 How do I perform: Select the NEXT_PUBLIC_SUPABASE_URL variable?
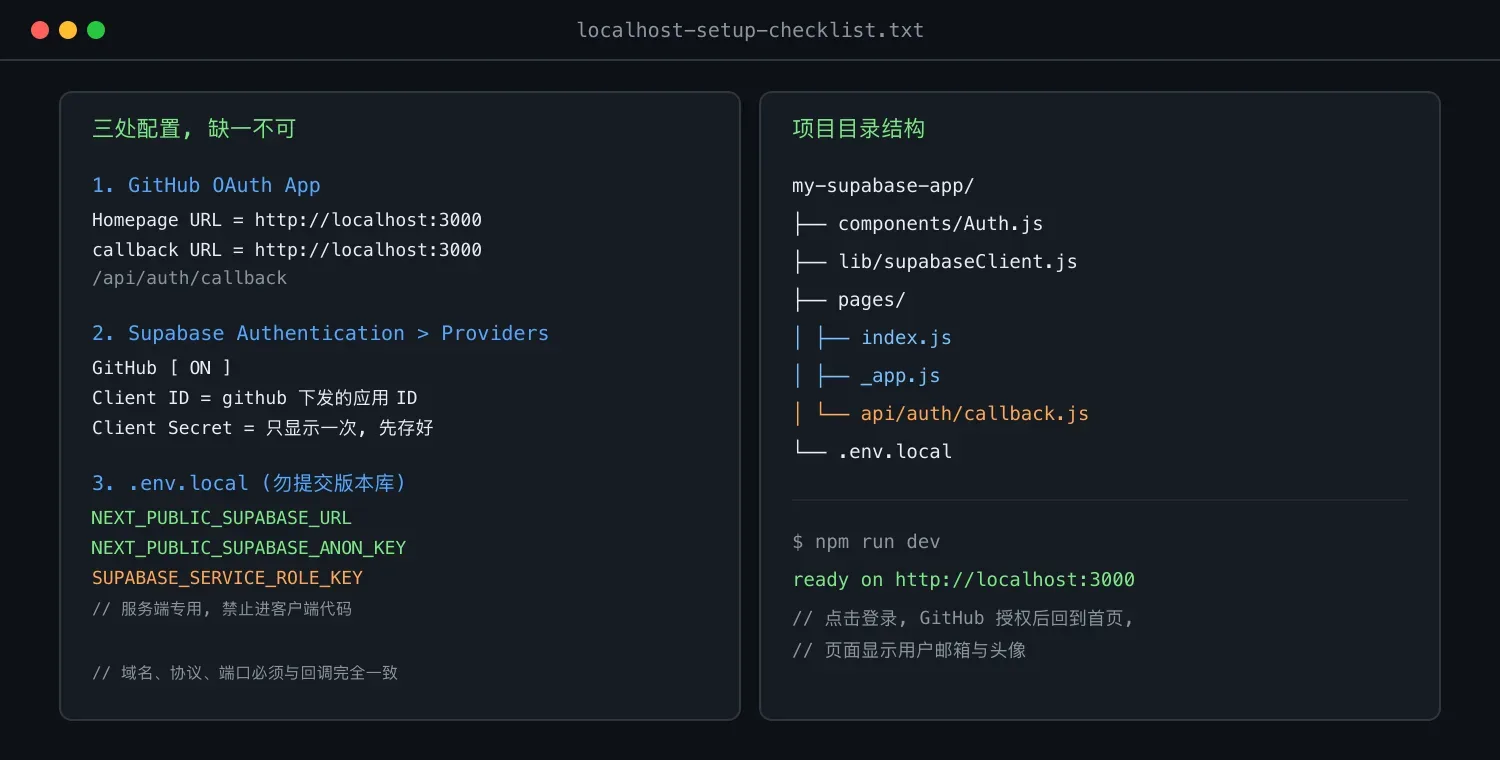click(x=222, y=518)
